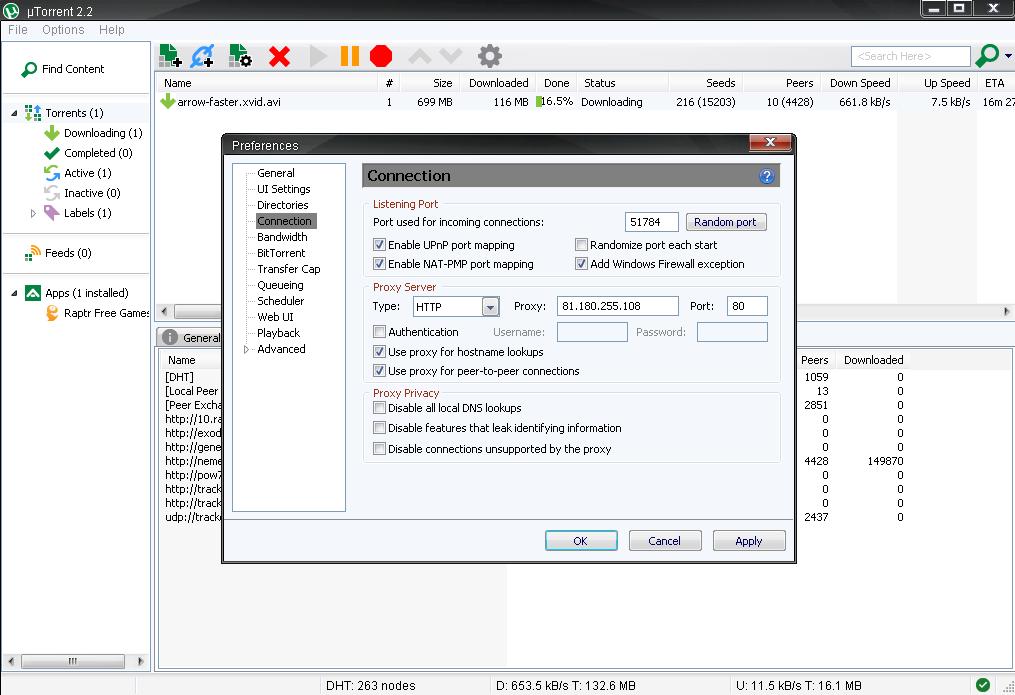Toggle Enable NAT-PMP port mapping checkbox
The image size is (1015, 695).
(379, 264)
